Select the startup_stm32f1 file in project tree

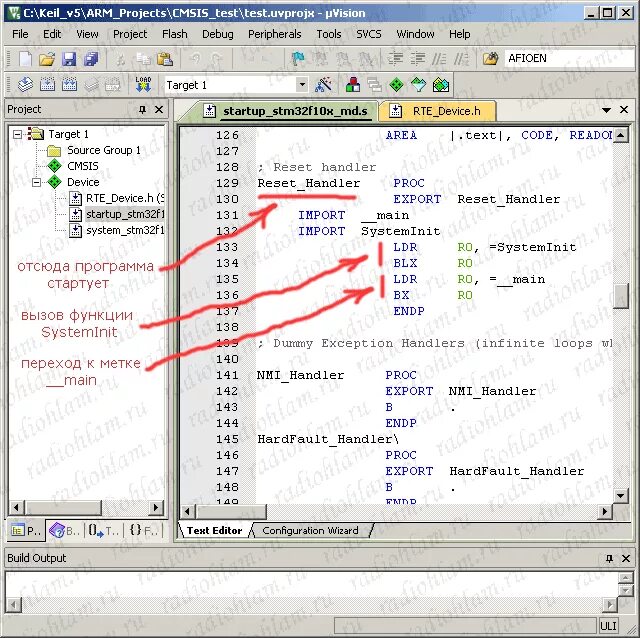[125, 214]
